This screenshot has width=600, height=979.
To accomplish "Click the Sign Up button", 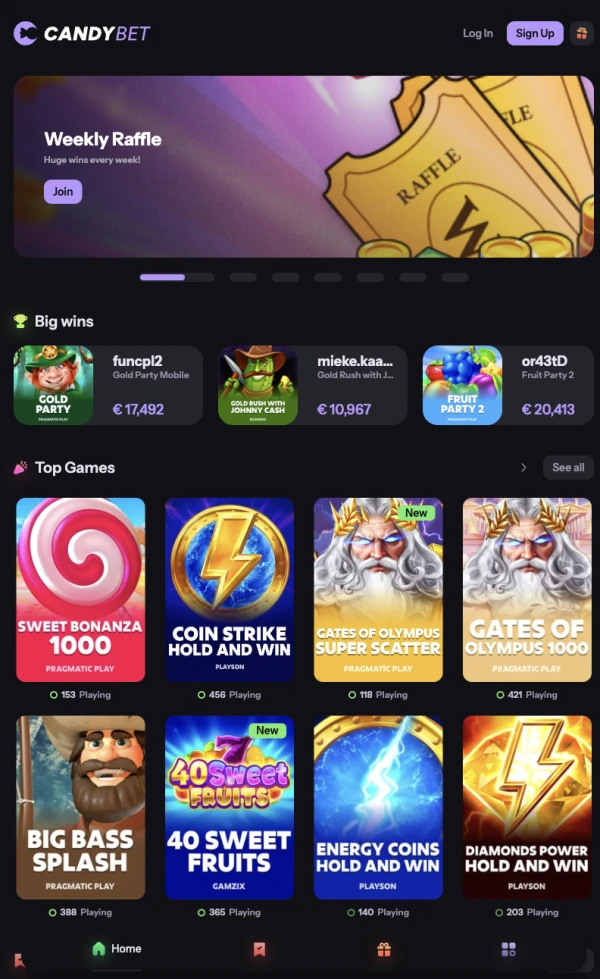I will (x=535, y=34).
